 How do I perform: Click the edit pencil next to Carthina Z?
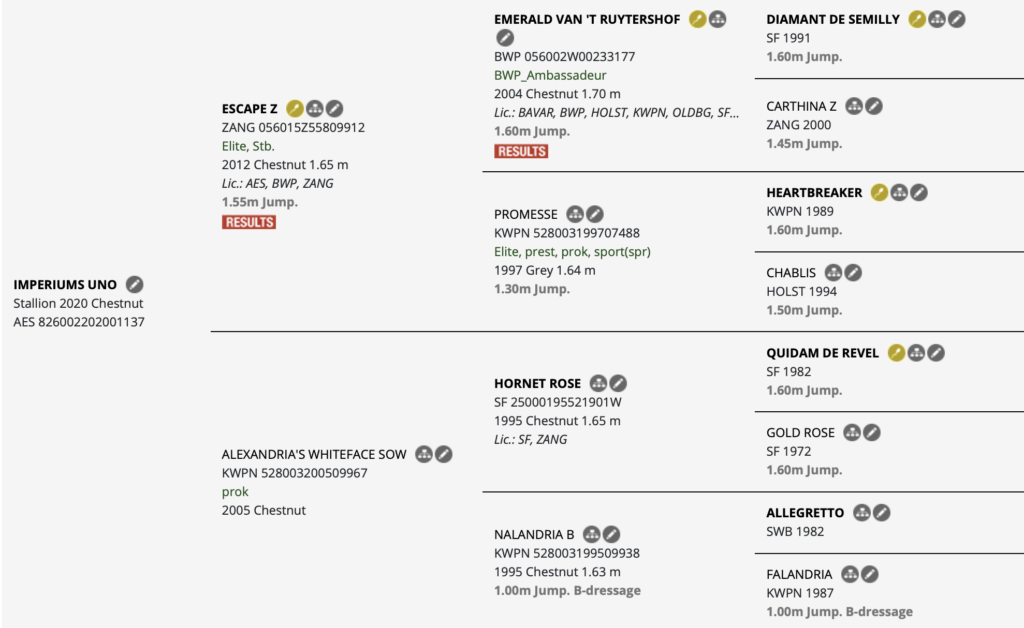tap(874, 106)
